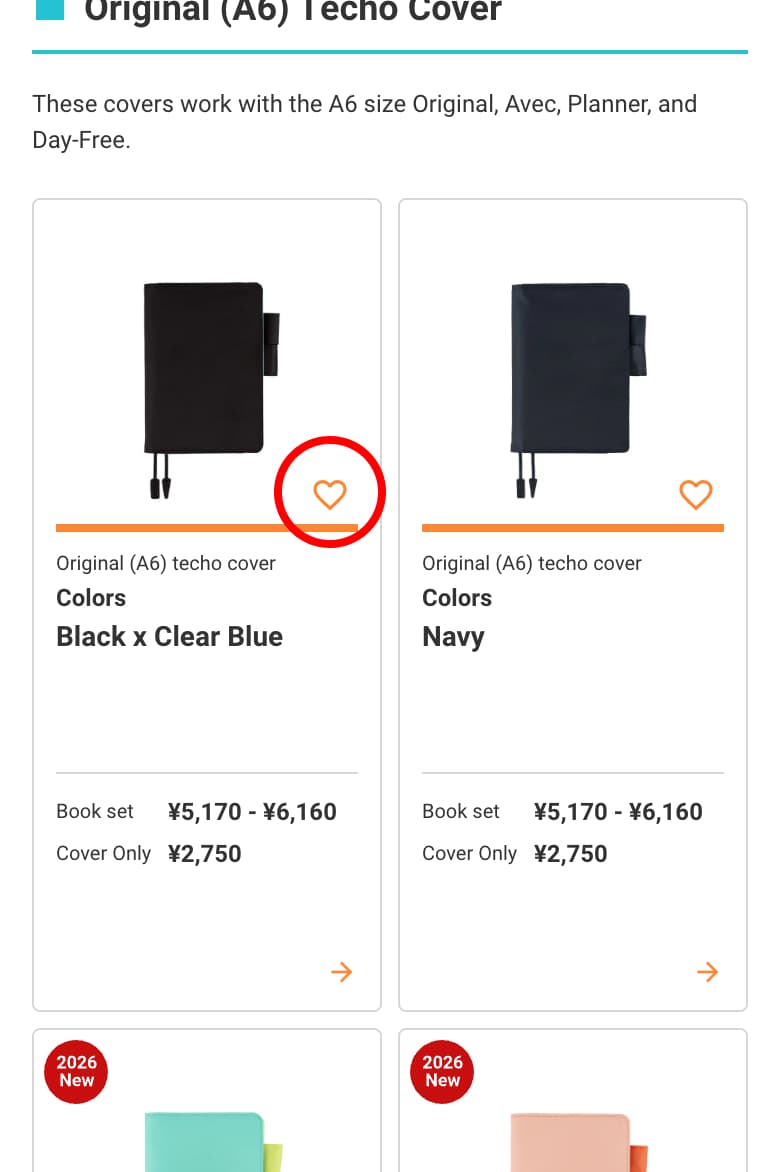Select the Black x Clear Blue title

(x=169, y=637)
